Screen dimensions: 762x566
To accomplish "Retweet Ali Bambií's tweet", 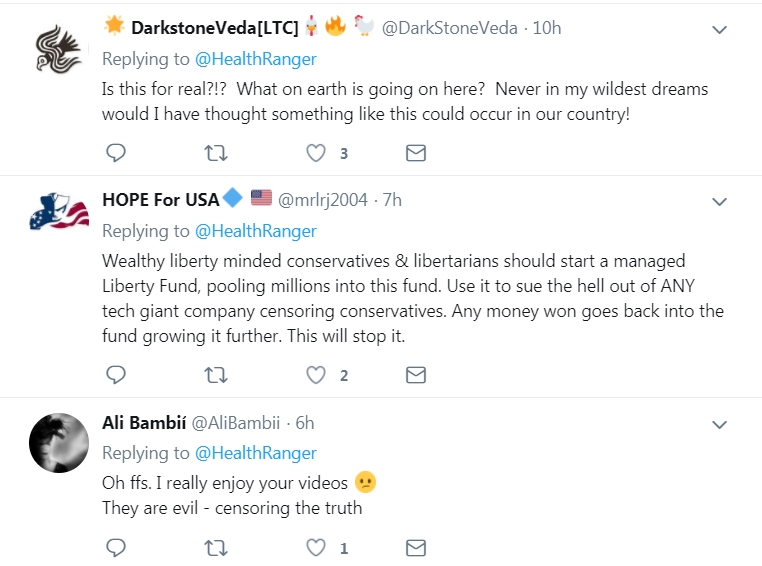I will point(215,547).
